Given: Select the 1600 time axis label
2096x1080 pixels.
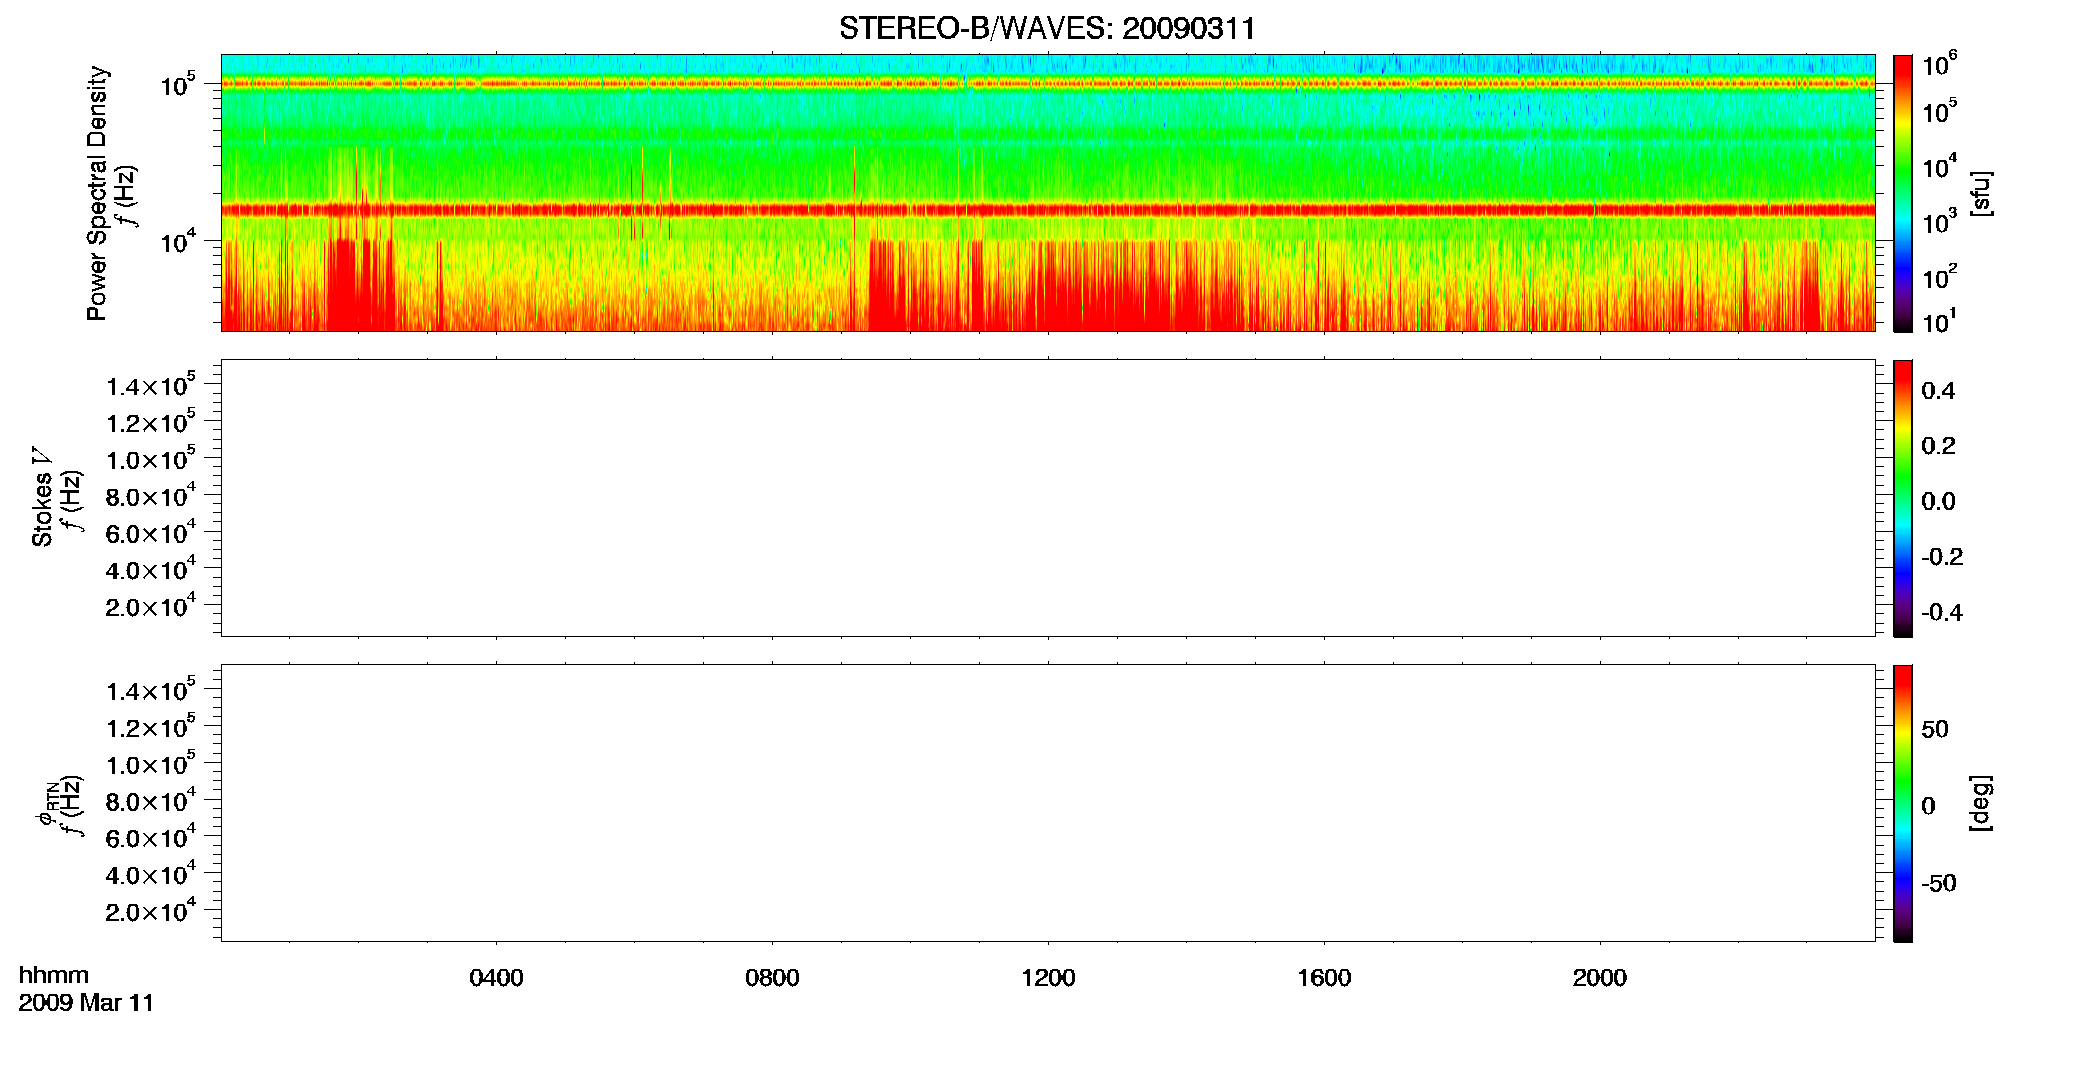Looking at the screenshot, I should point(1324,978).
